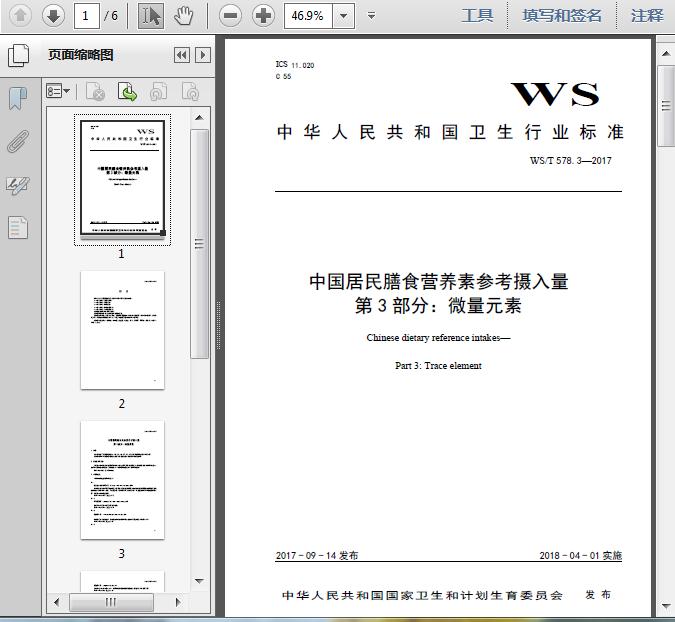Click the thumbnail pane horizontal scrollbar
675x622 pixels.
pos(111,602)
